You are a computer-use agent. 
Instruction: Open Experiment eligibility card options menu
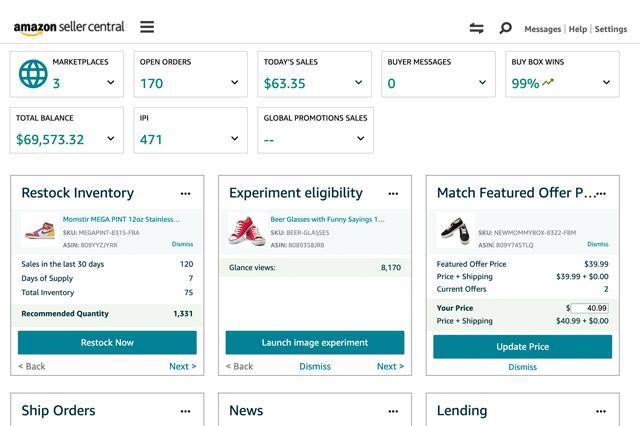[x=393, y=194]
